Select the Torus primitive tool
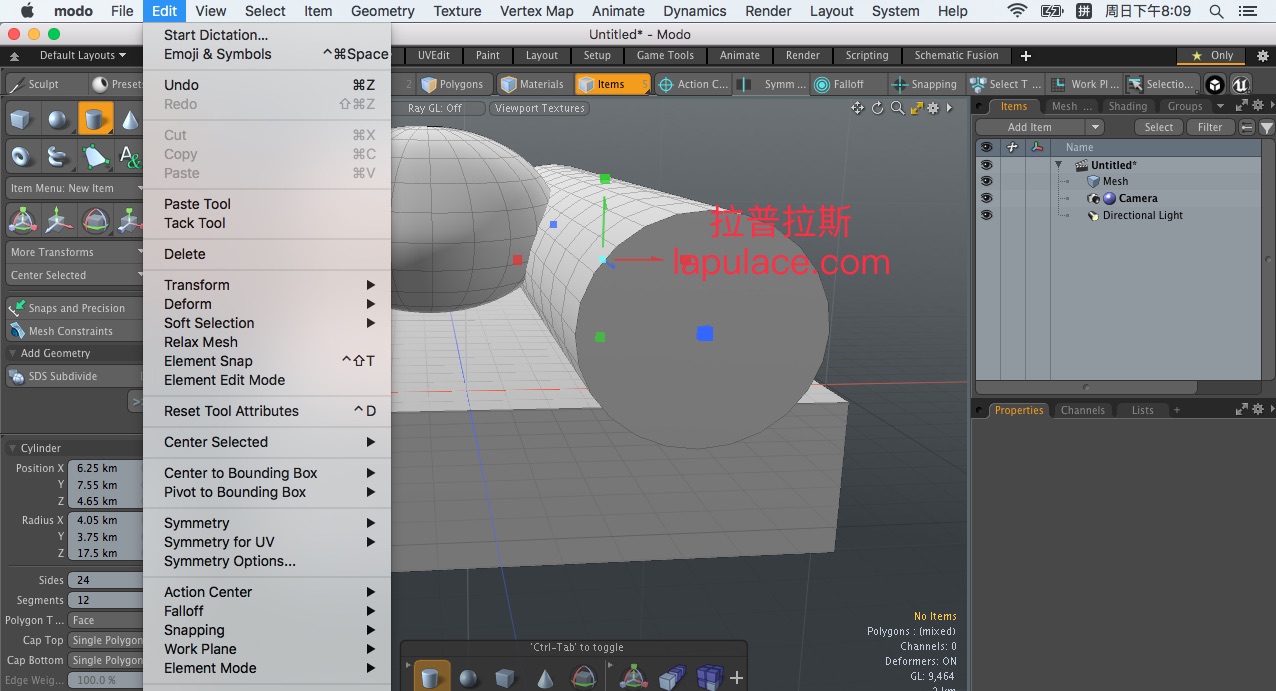1276x691 pixels. point(22,156)
